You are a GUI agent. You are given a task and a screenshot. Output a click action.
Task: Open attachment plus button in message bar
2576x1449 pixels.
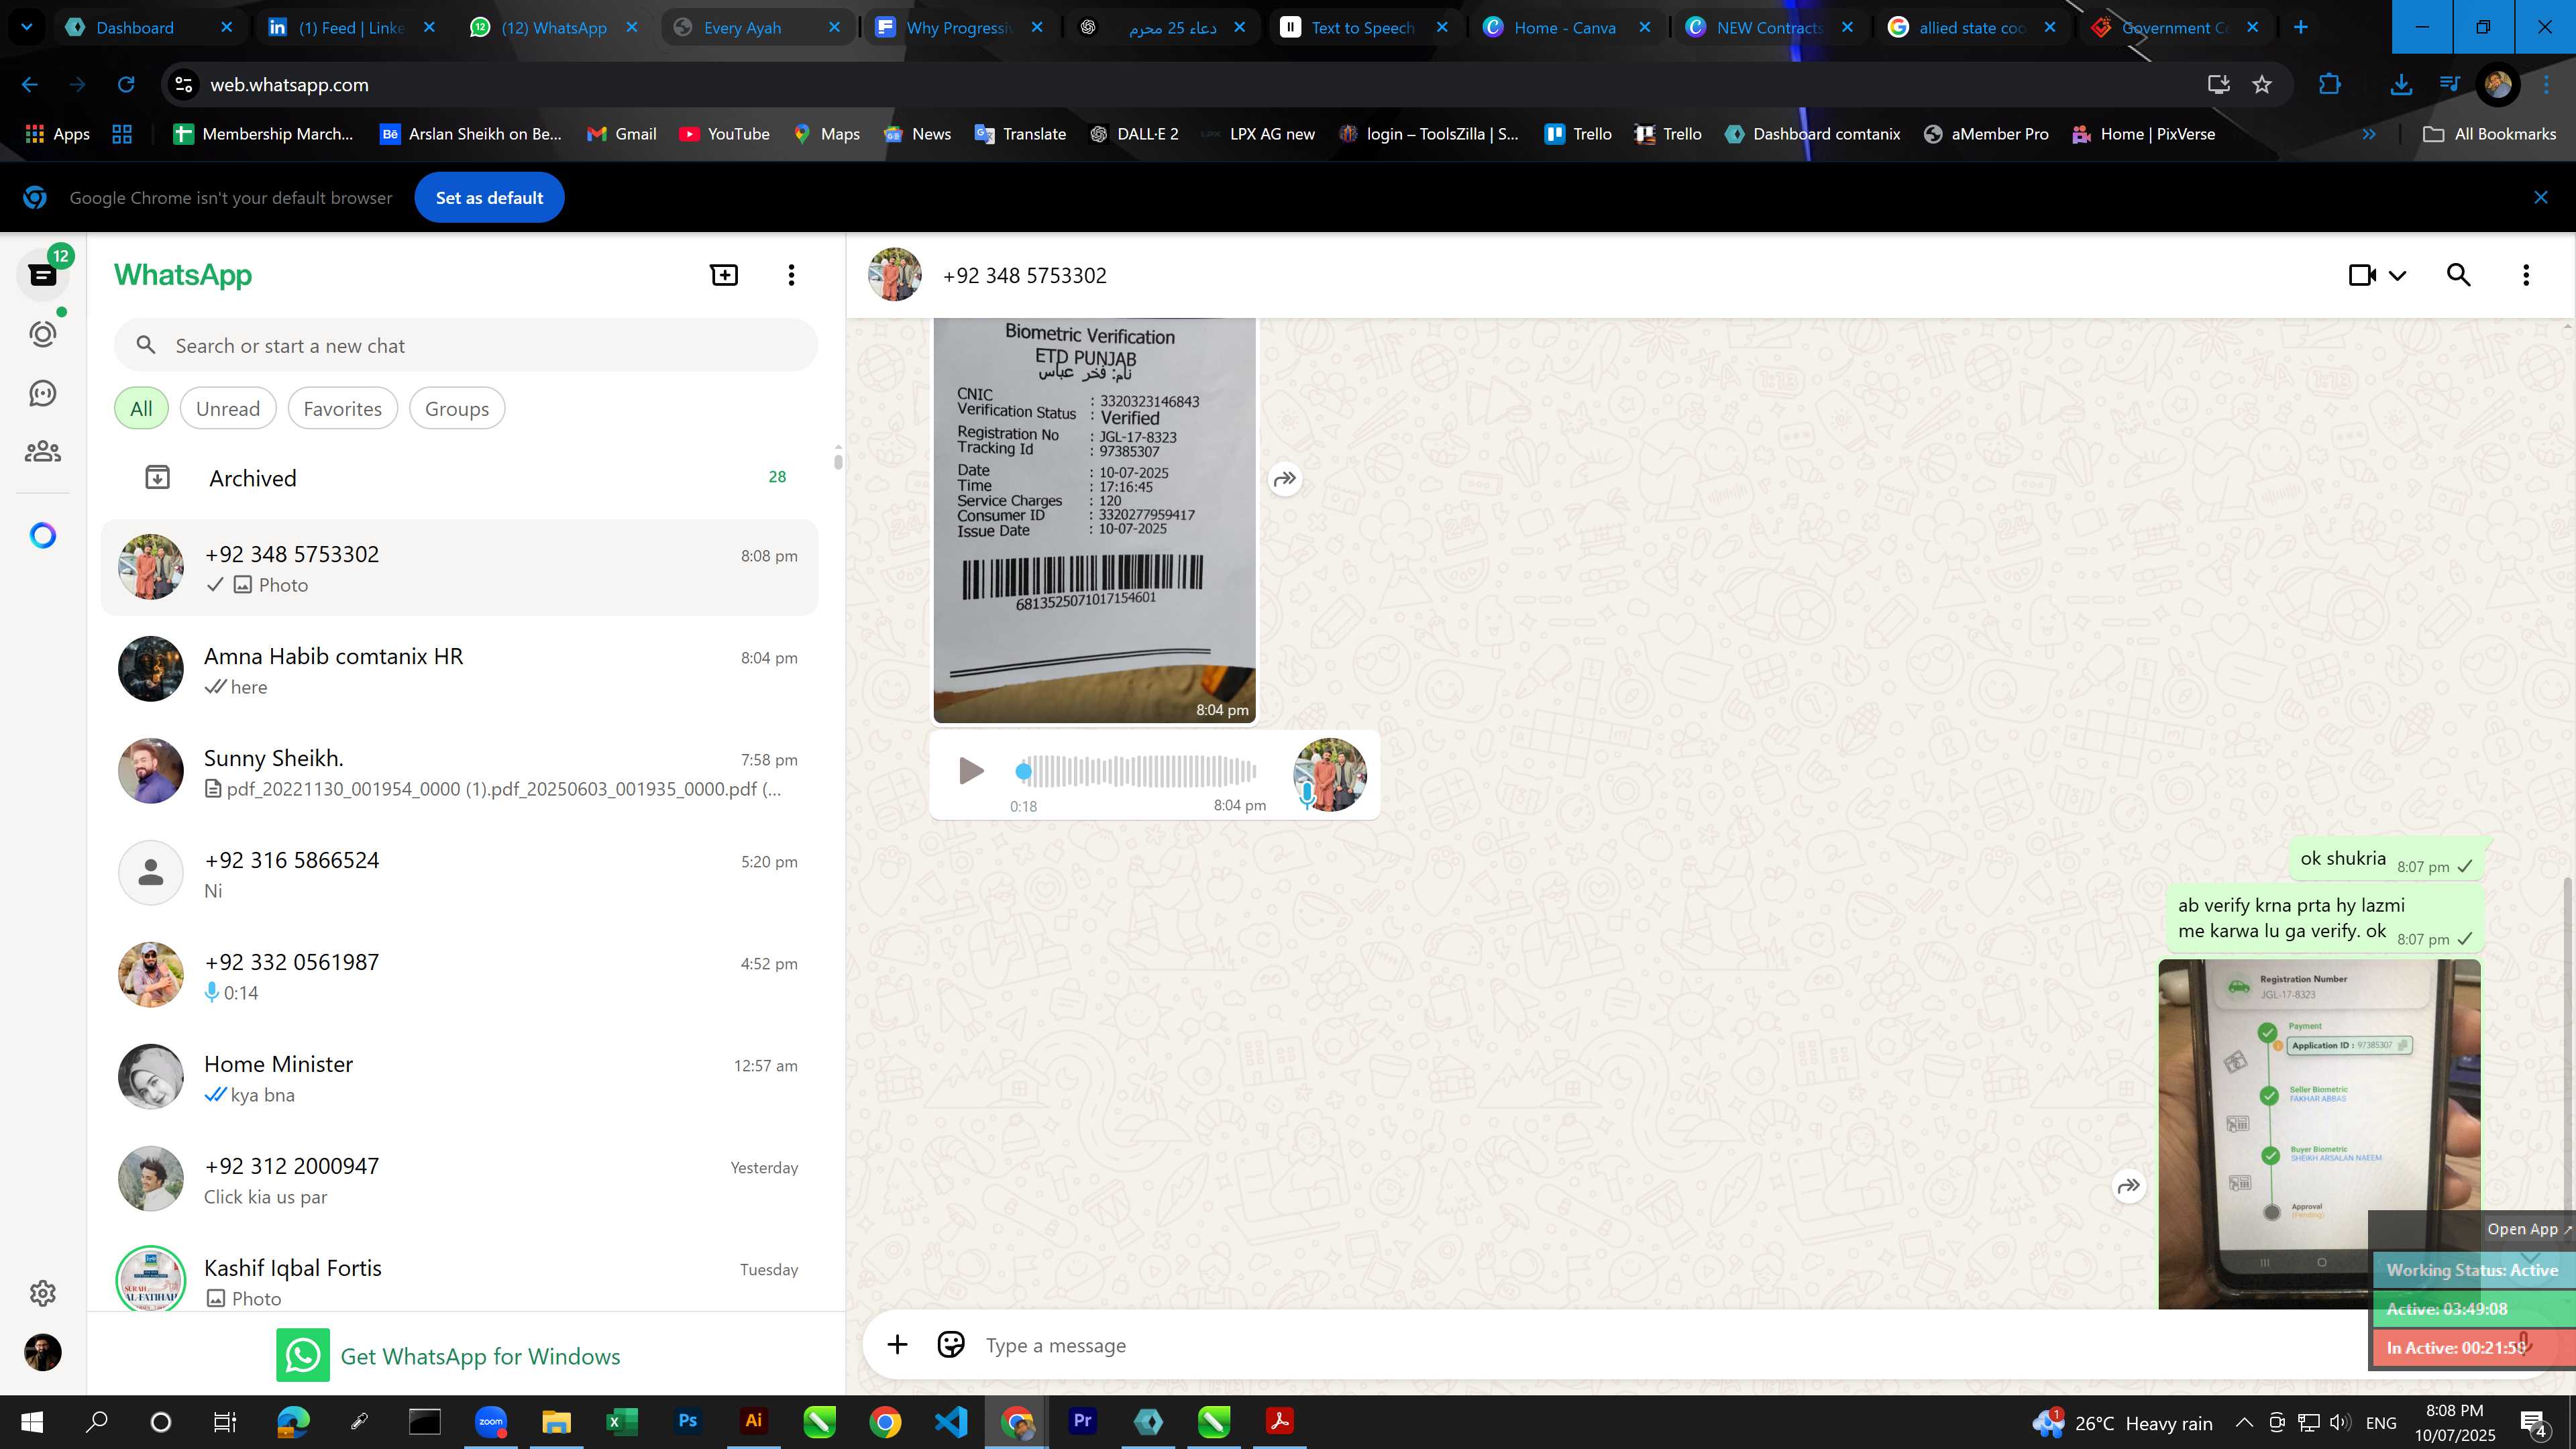pos(897,1345)
